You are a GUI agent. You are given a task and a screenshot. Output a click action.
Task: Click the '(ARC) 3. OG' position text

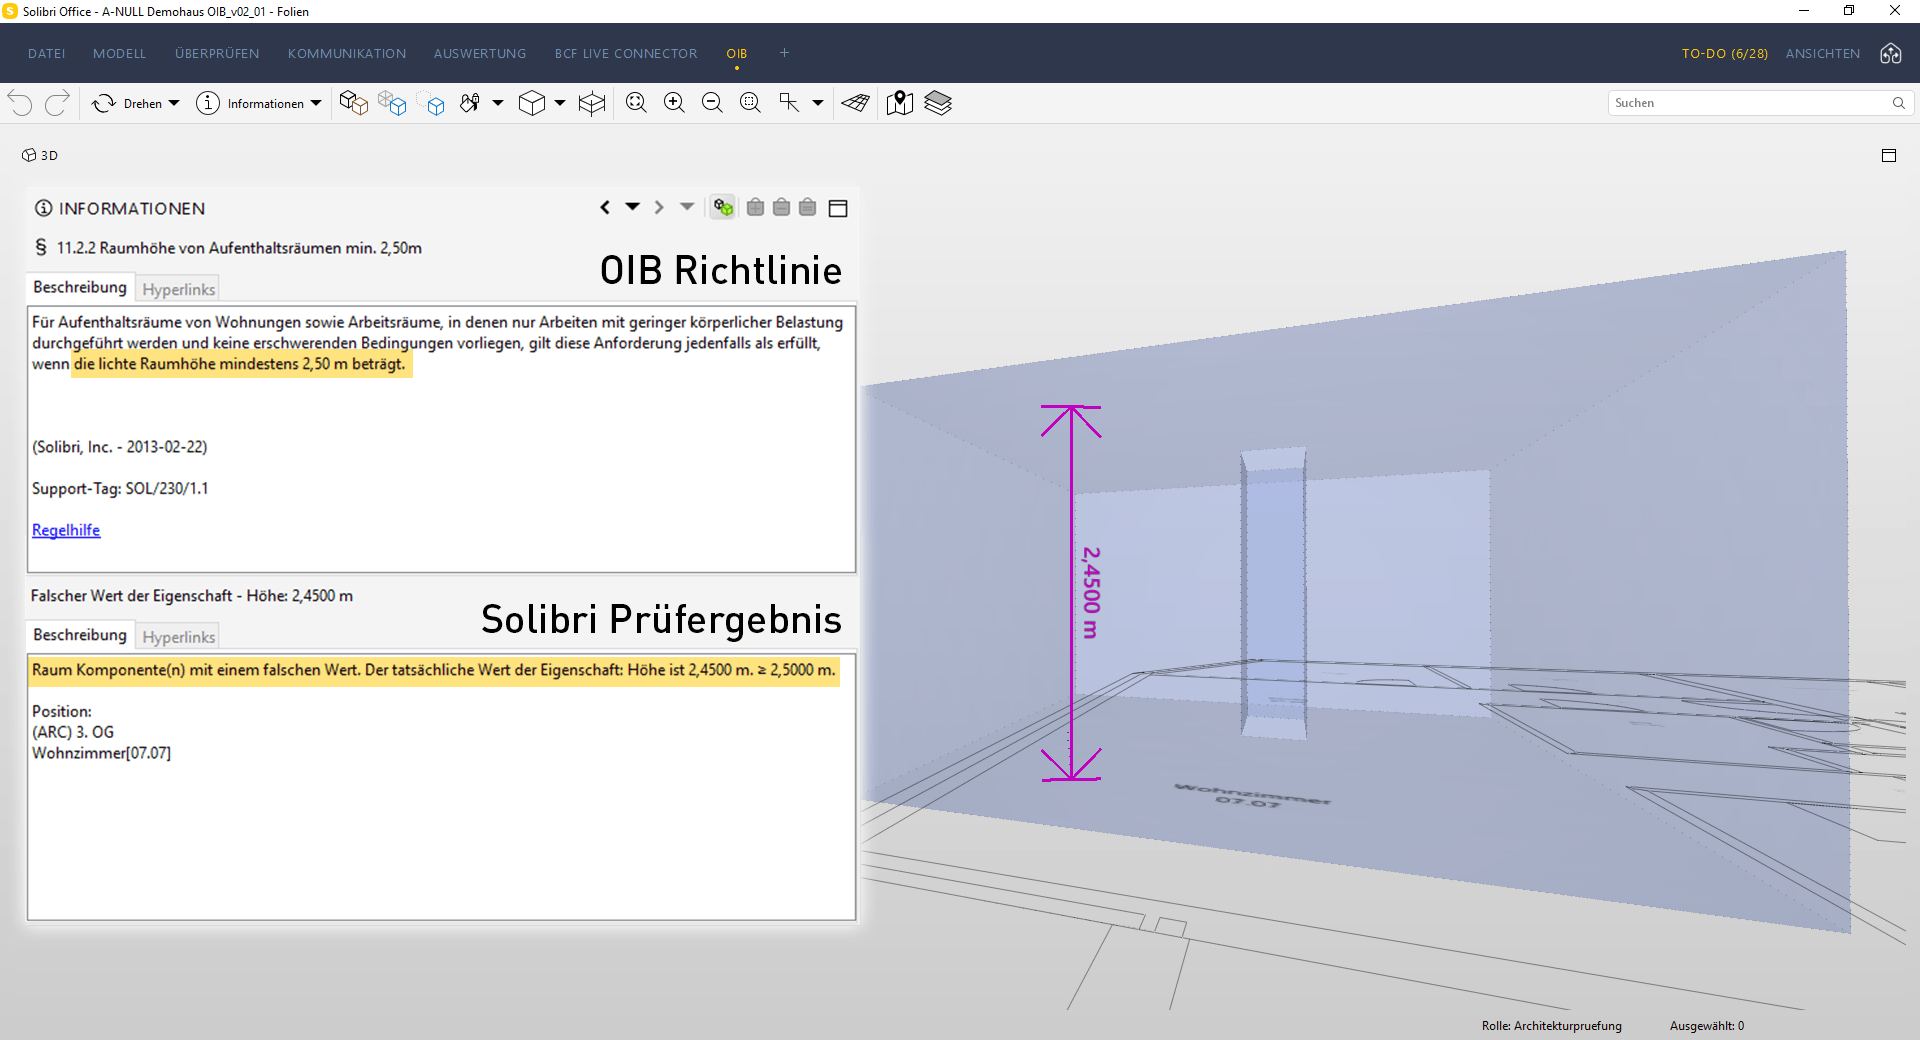coord(73,732)
